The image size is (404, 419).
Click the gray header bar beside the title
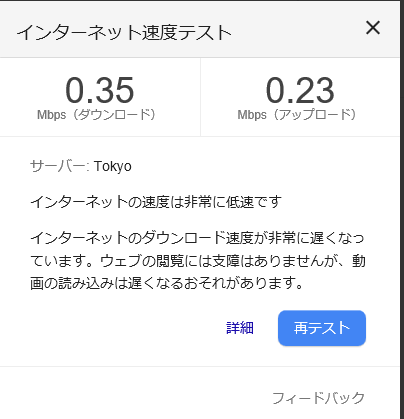coord(297,33)
